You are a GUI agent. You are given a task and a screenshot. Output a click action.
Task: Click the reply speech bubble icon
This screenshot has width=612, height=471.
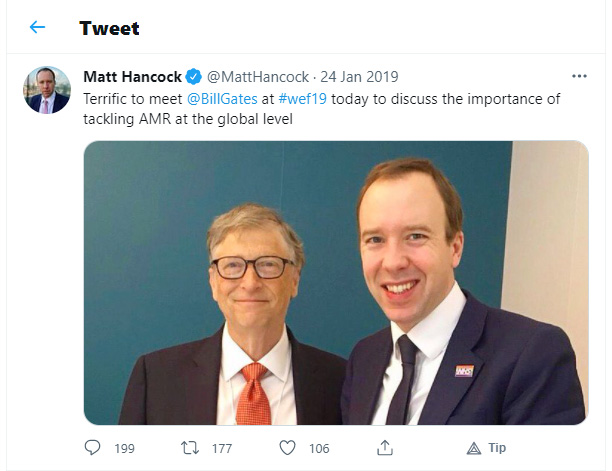coord(93,448)
